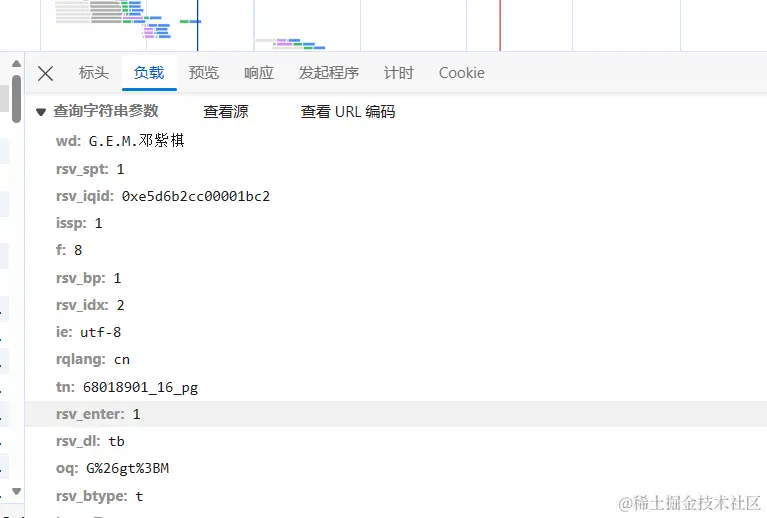Select the rsv_spt parameter row
Image resolution: width=767 pixels, height=518 pixels.
click(396, 169)
